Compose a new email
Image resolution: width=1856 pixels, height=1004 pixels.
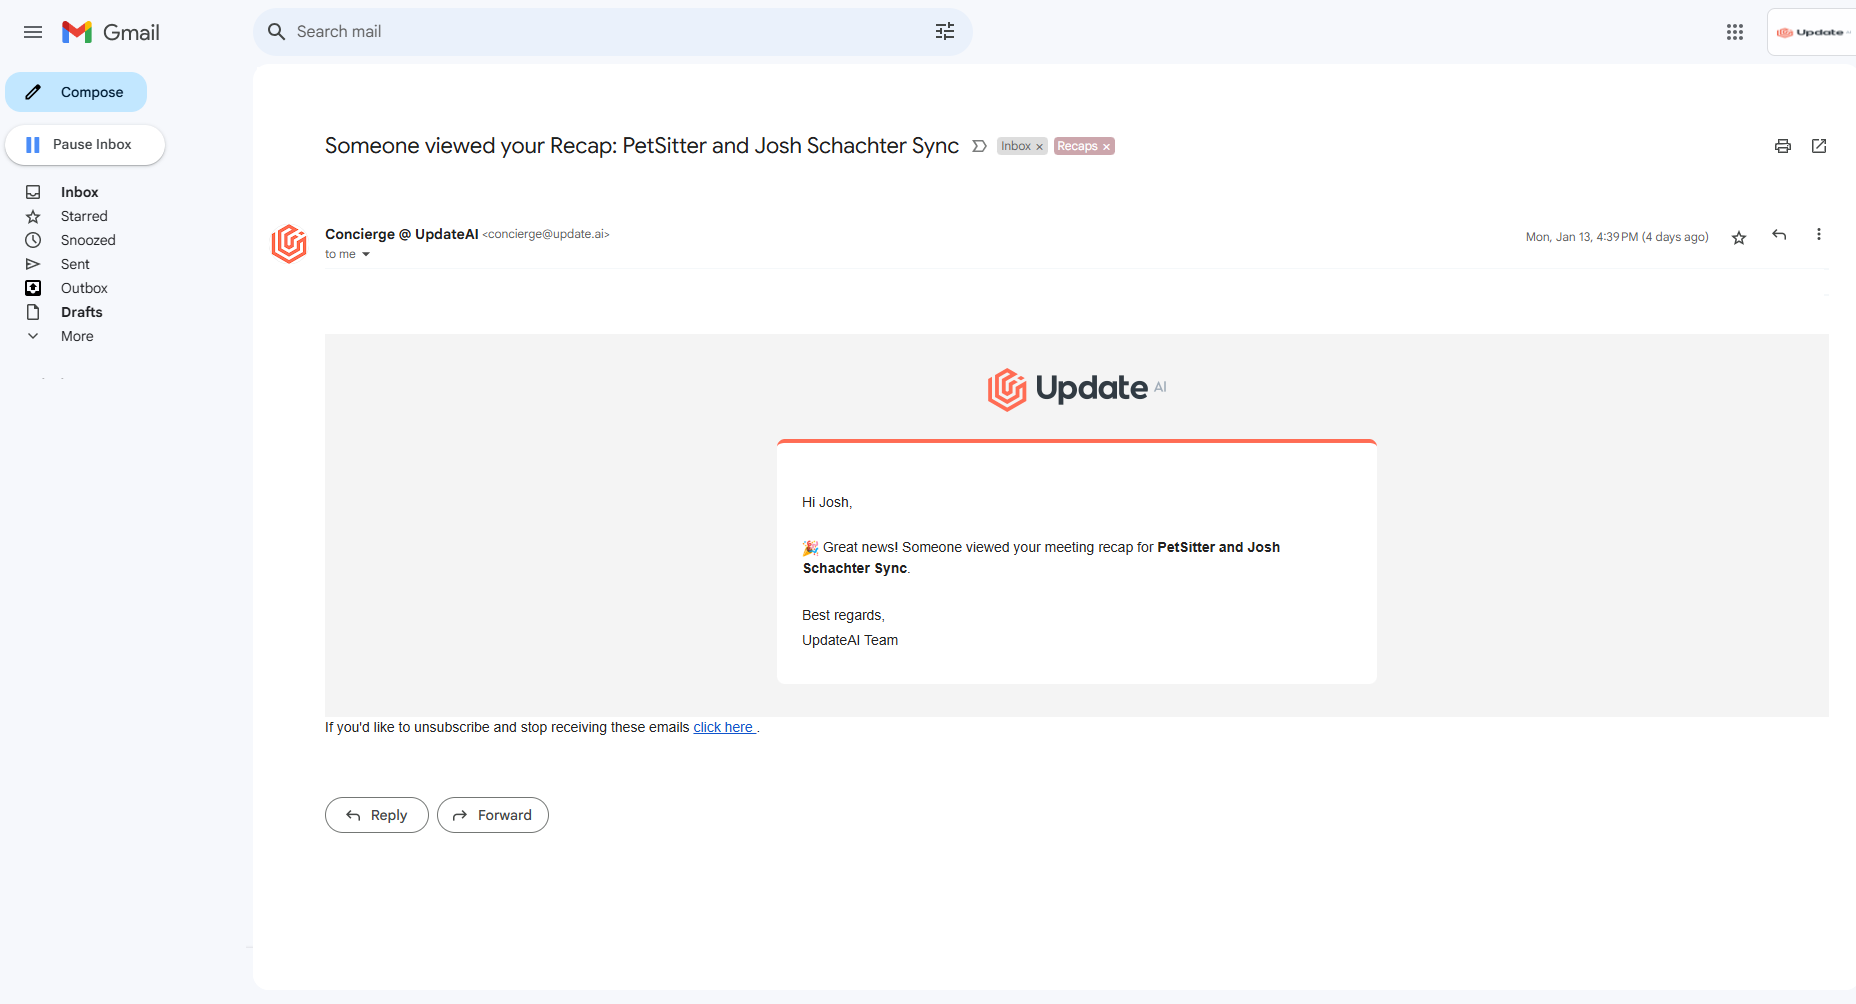click(x=76, y=92)
